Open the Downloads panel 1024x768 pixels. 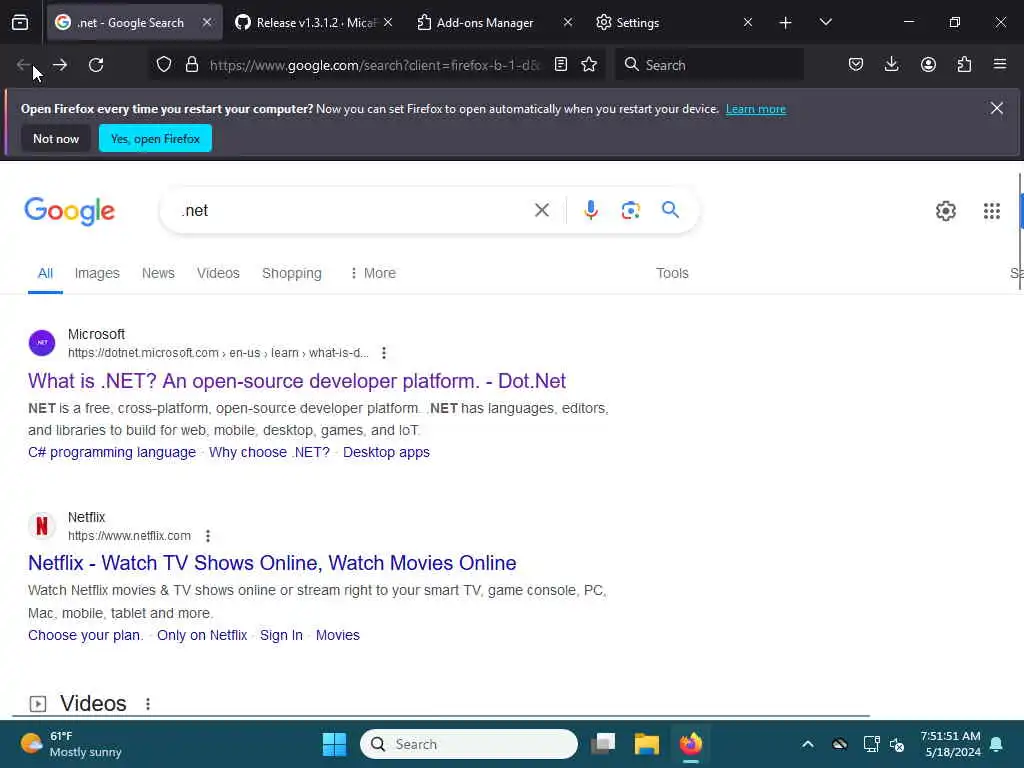[891, 65]
